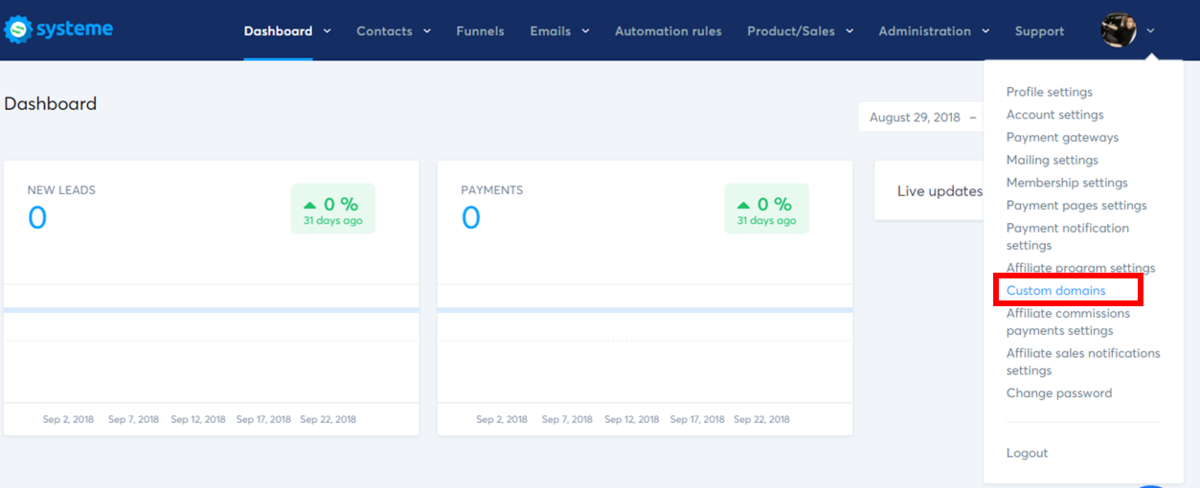Click the Payments count value 0
Image resolution: width=1200 pixels, height=488 pixels.
coord(471,218)
